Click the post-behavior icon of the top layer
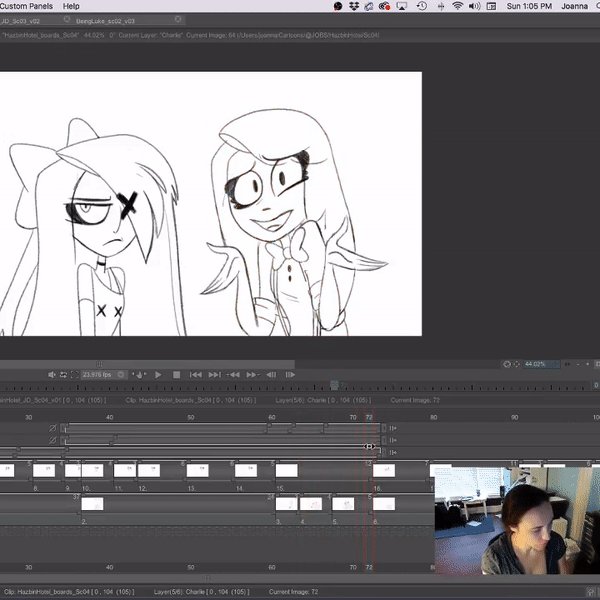Image resolution: width=600 pixels, height=600 pixels. tap(393, 428)
